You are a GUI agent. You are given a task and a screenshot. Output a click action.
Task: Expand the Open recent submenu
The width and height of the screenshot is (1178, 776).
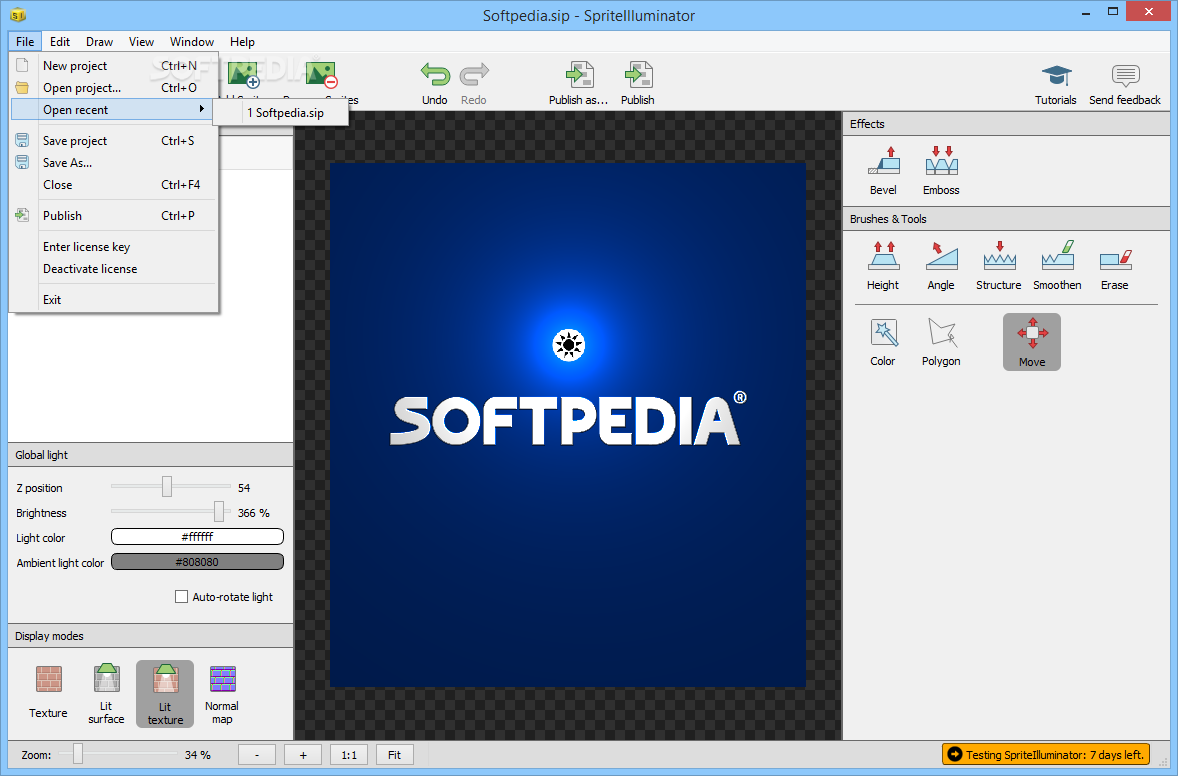click(114, 110)
